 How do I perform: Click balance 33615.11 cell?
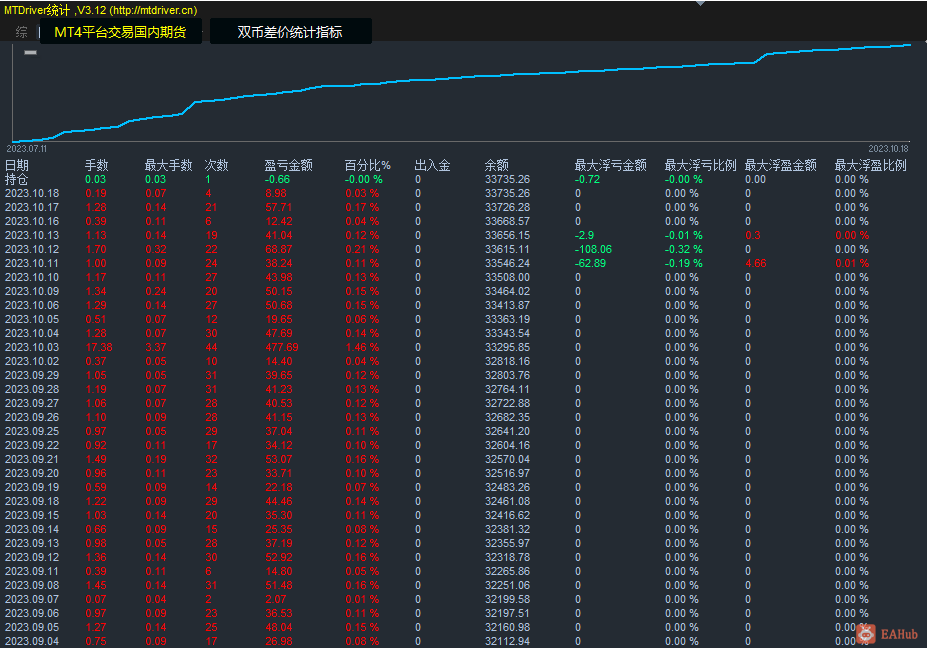tap(507, 249)
